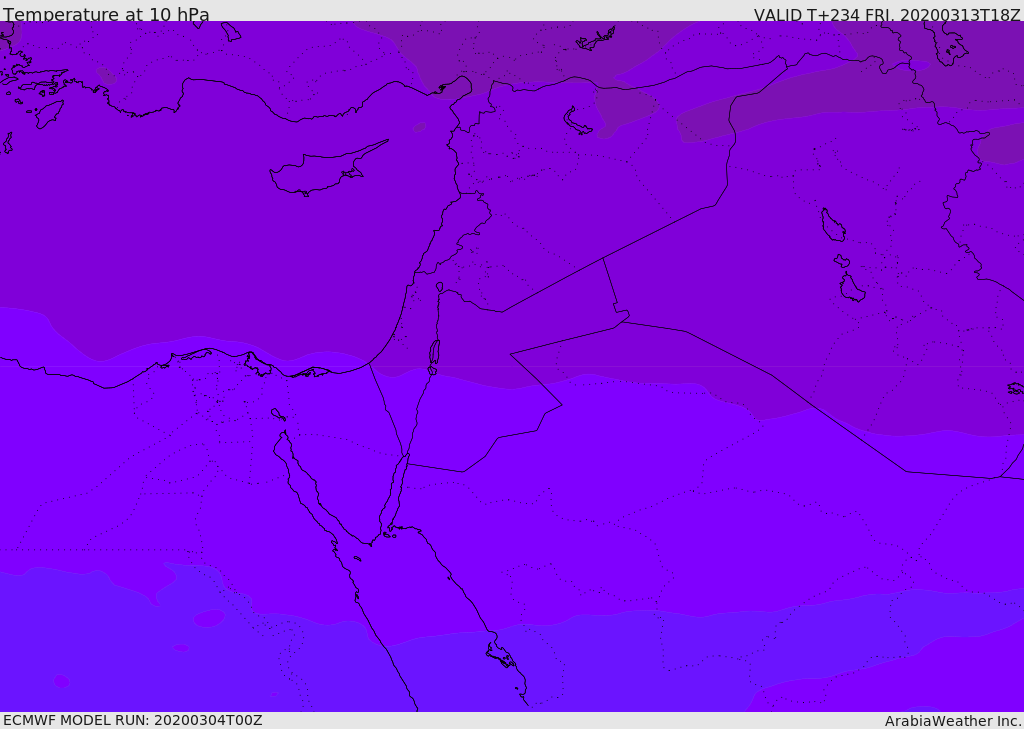Screen dimensions: 1024x729
Task: Click the Sea of Galilee outline
Action: (x=440, y=287)
